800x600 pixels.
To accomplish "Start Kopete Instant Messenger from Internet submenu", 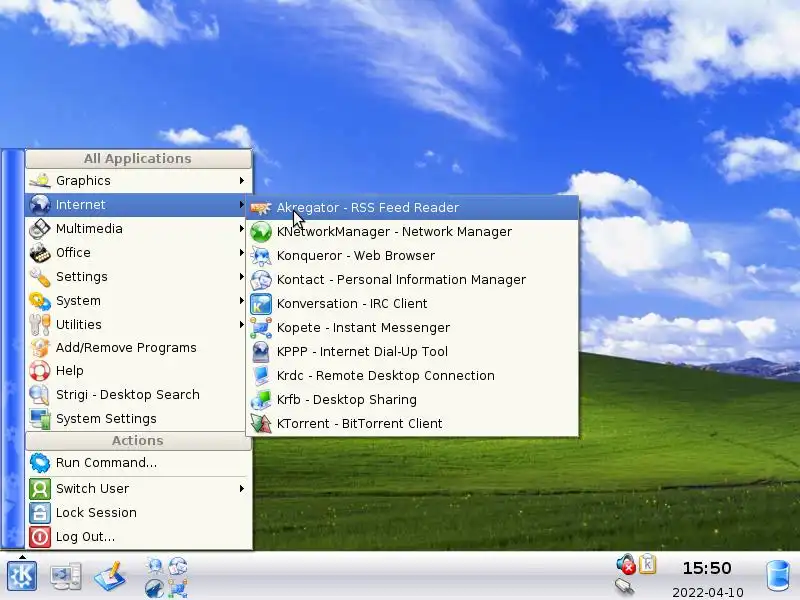I will (x=412, y=328).
